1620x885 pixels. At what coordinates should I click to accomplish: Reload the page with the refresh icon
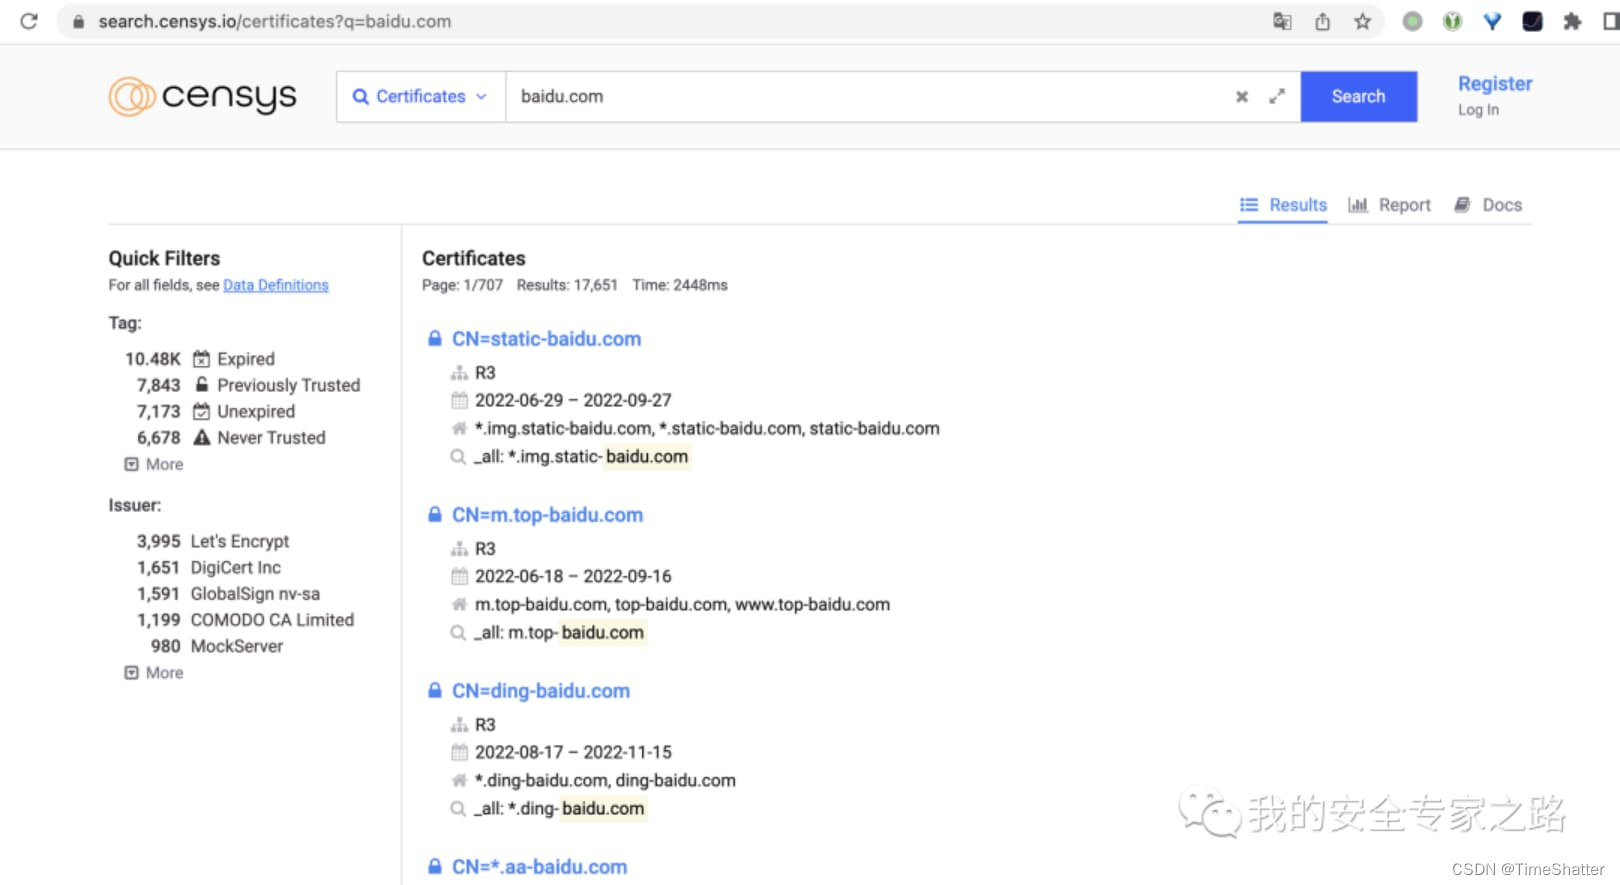tap(29, 21)
